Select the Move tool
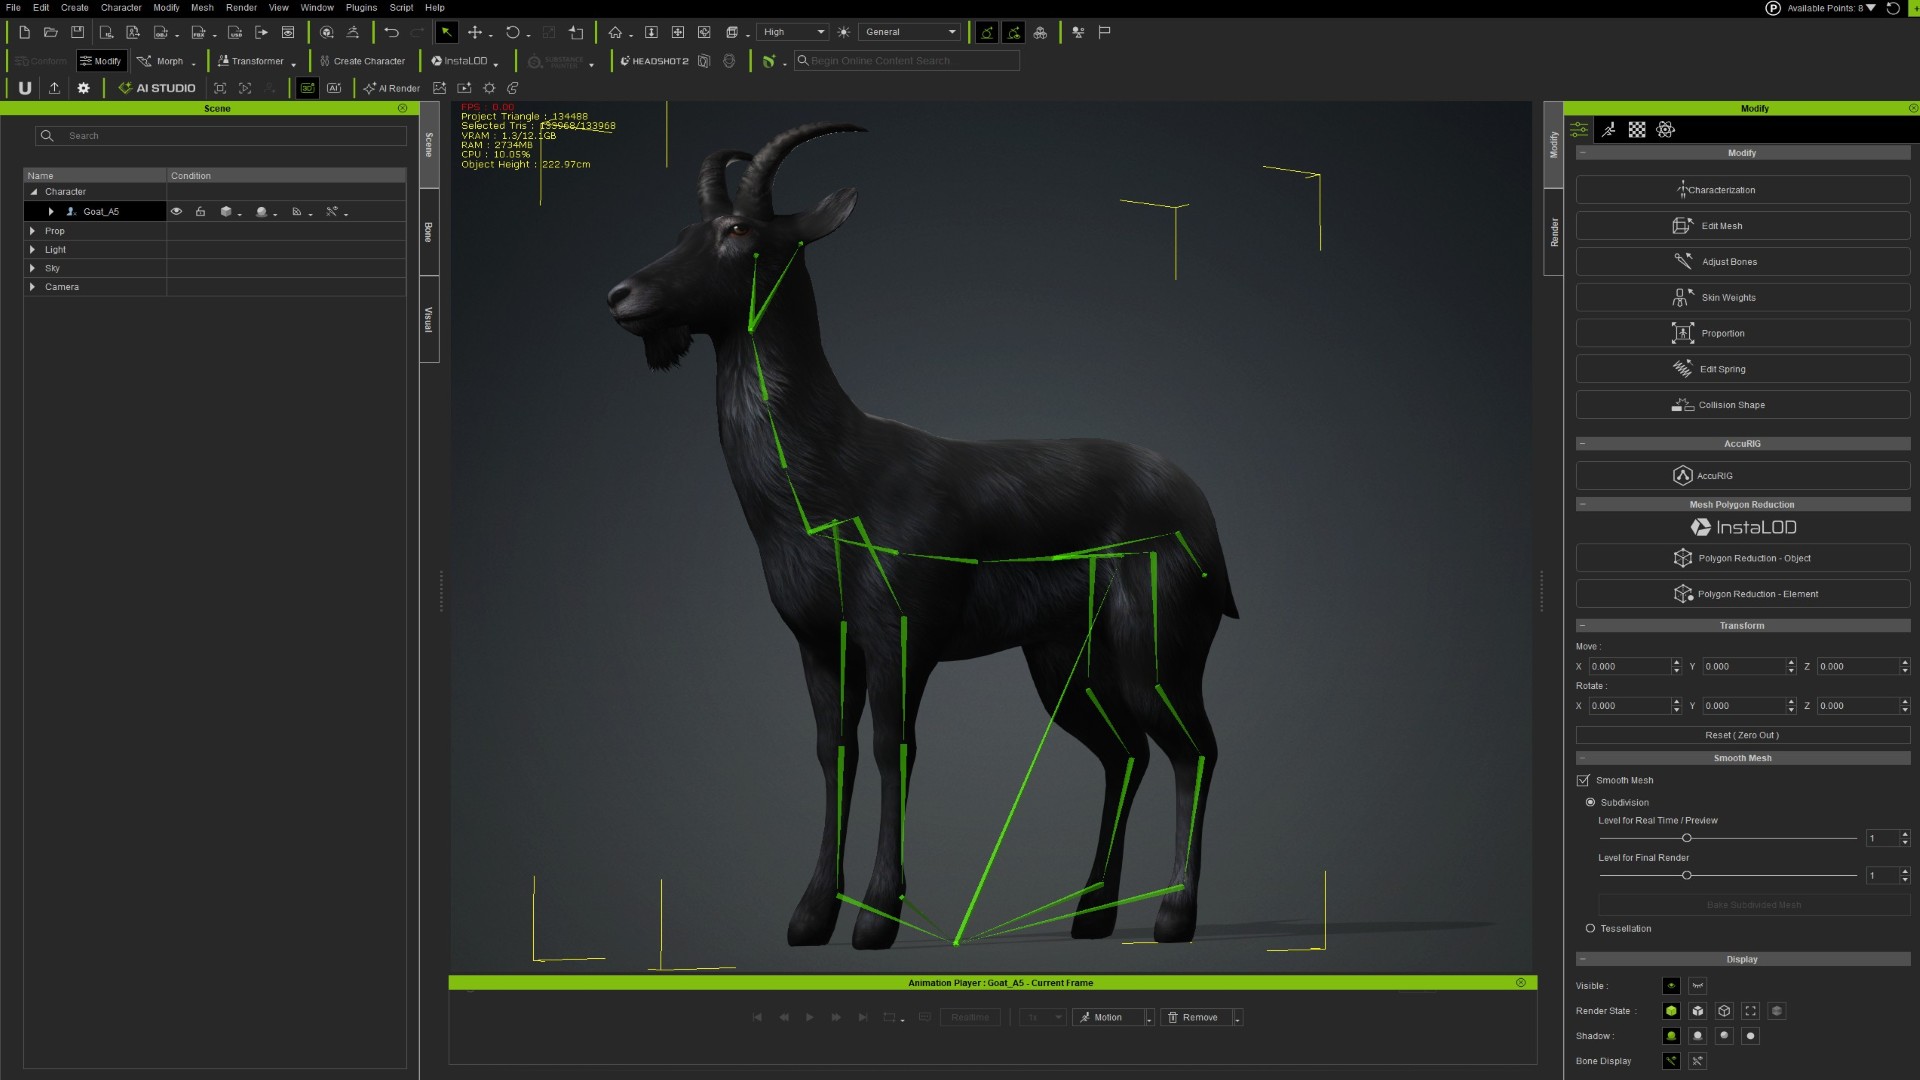The height and width of the screenshot is (1080, 1920). coord(475,32)
